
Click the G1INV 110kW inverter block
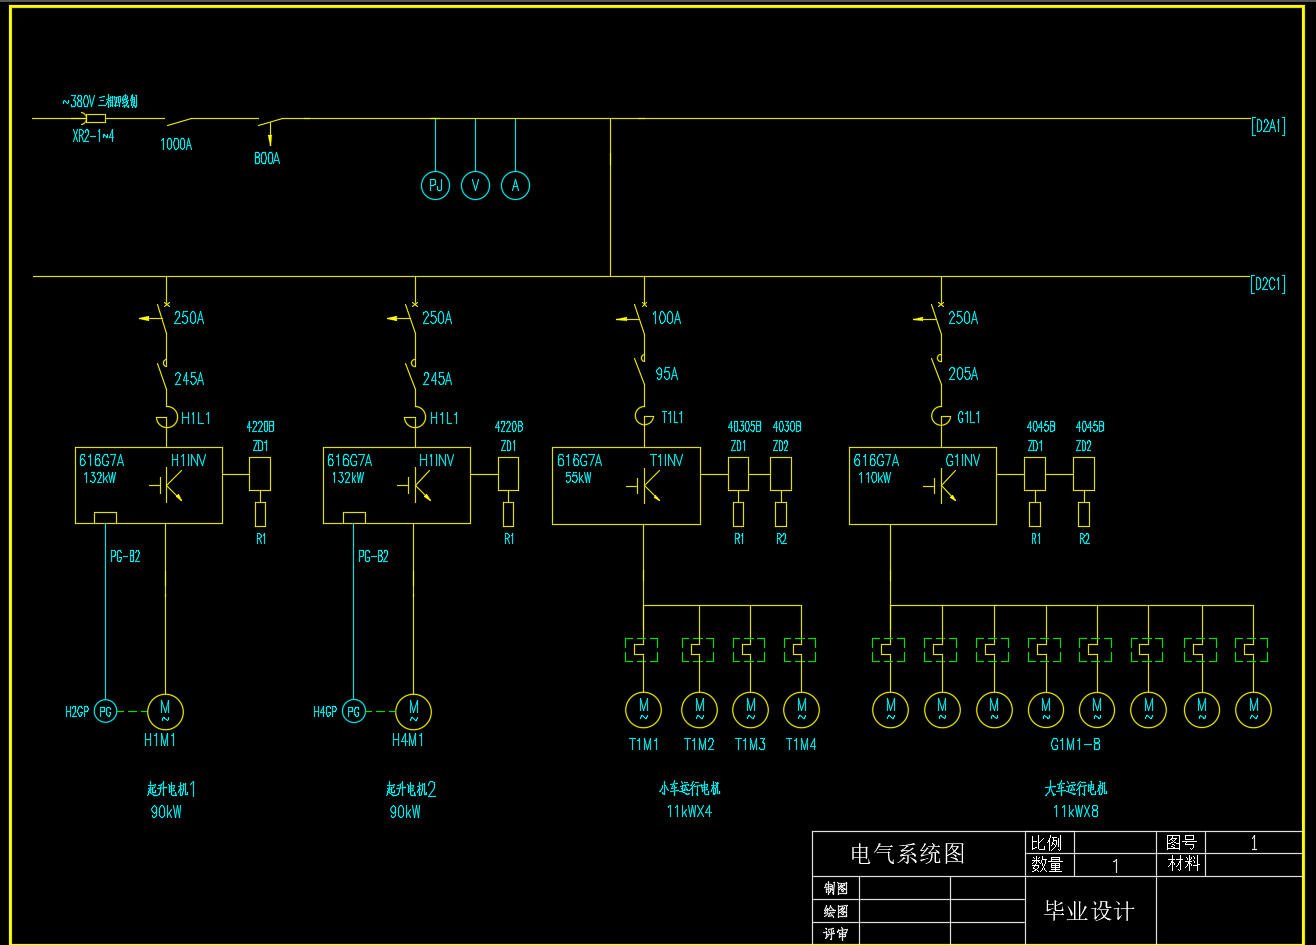pyautogui.click(x=922, y=486)
